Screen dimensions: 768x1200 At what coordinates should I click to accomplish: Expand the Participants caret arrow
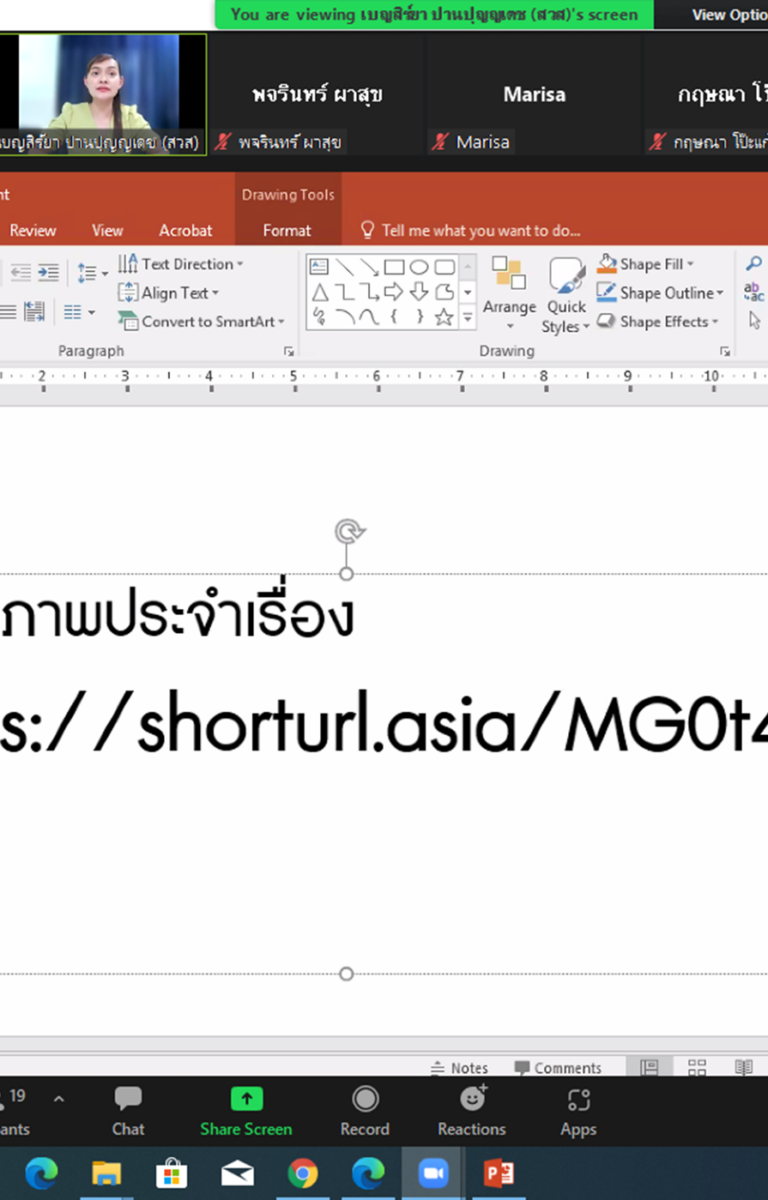[58, 1099]
